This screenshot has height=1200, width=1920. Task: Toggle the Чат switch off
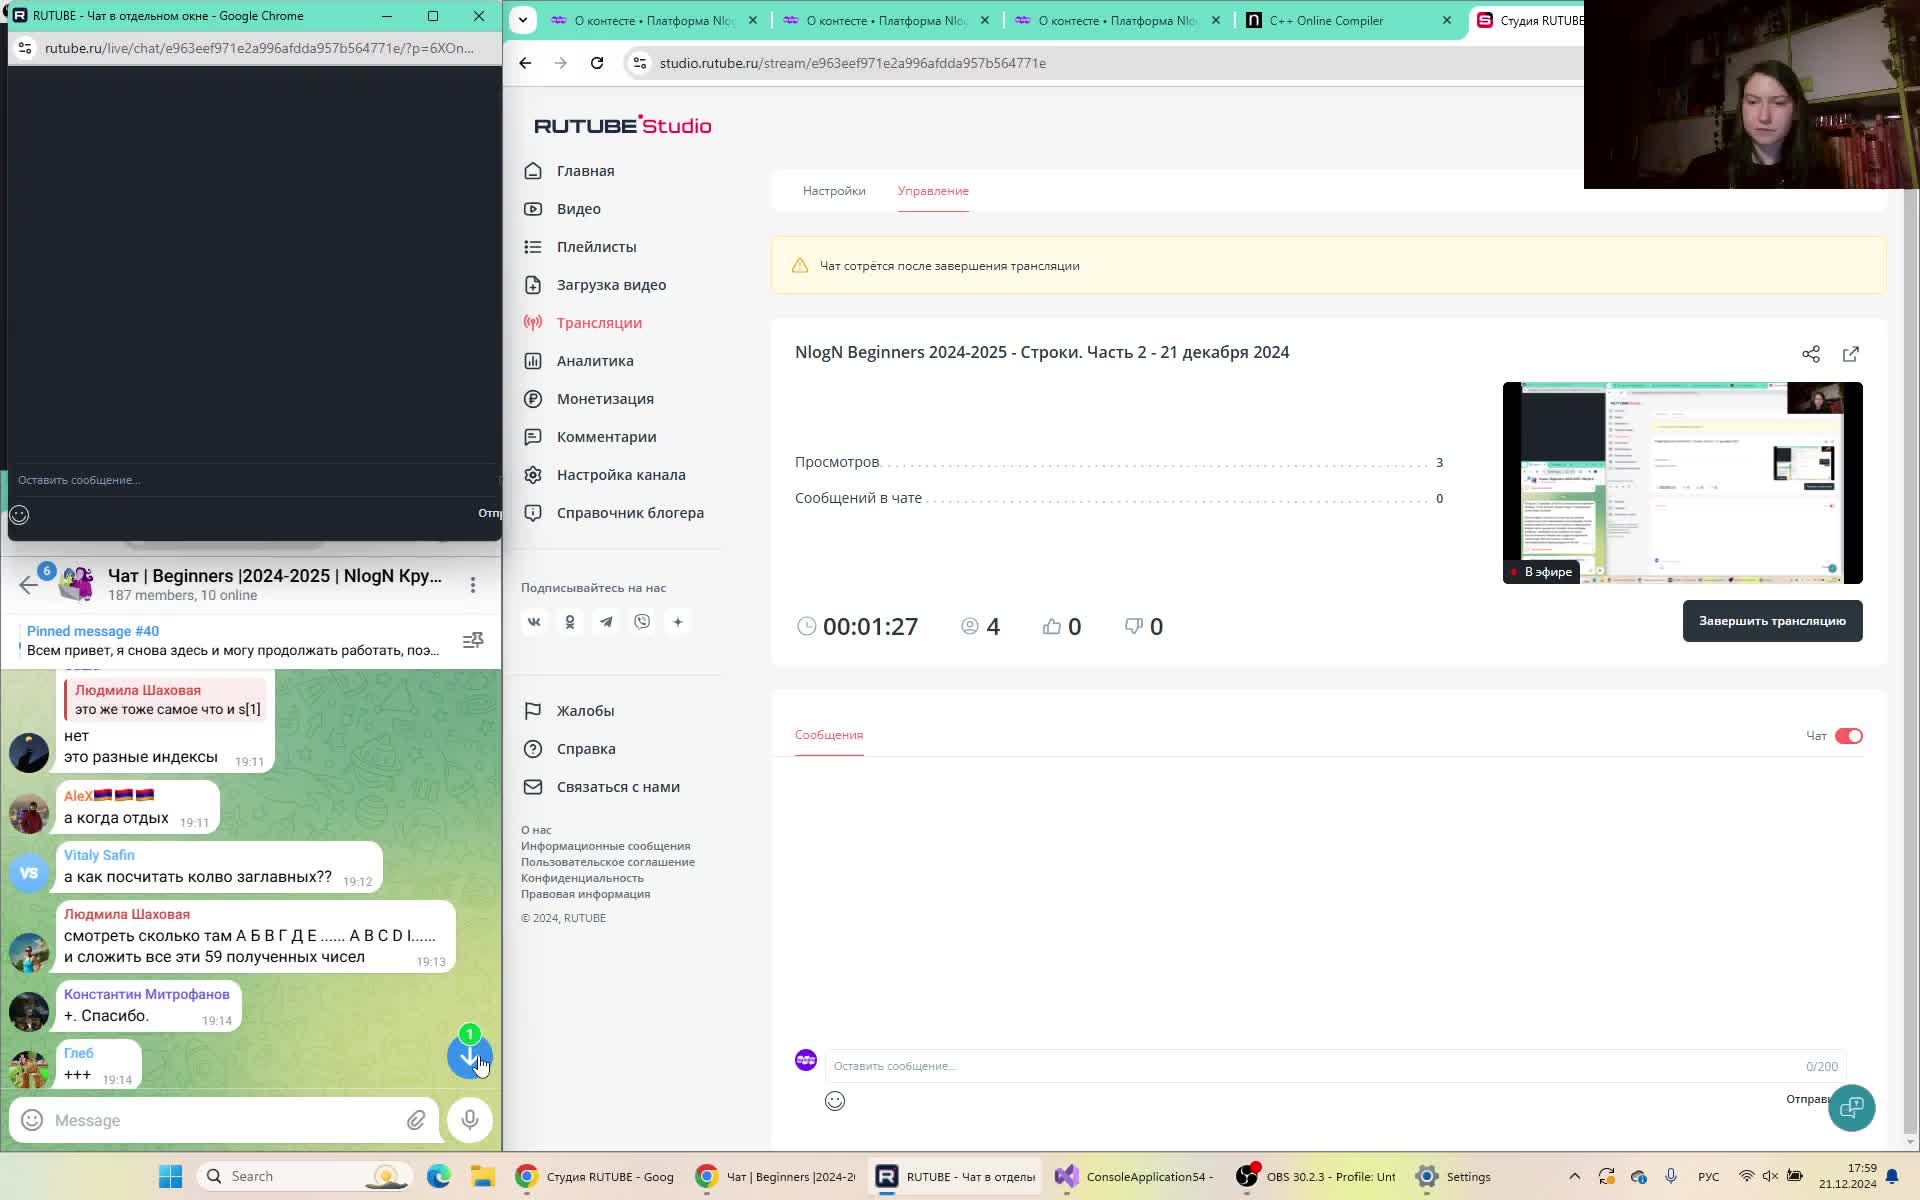1848,736
